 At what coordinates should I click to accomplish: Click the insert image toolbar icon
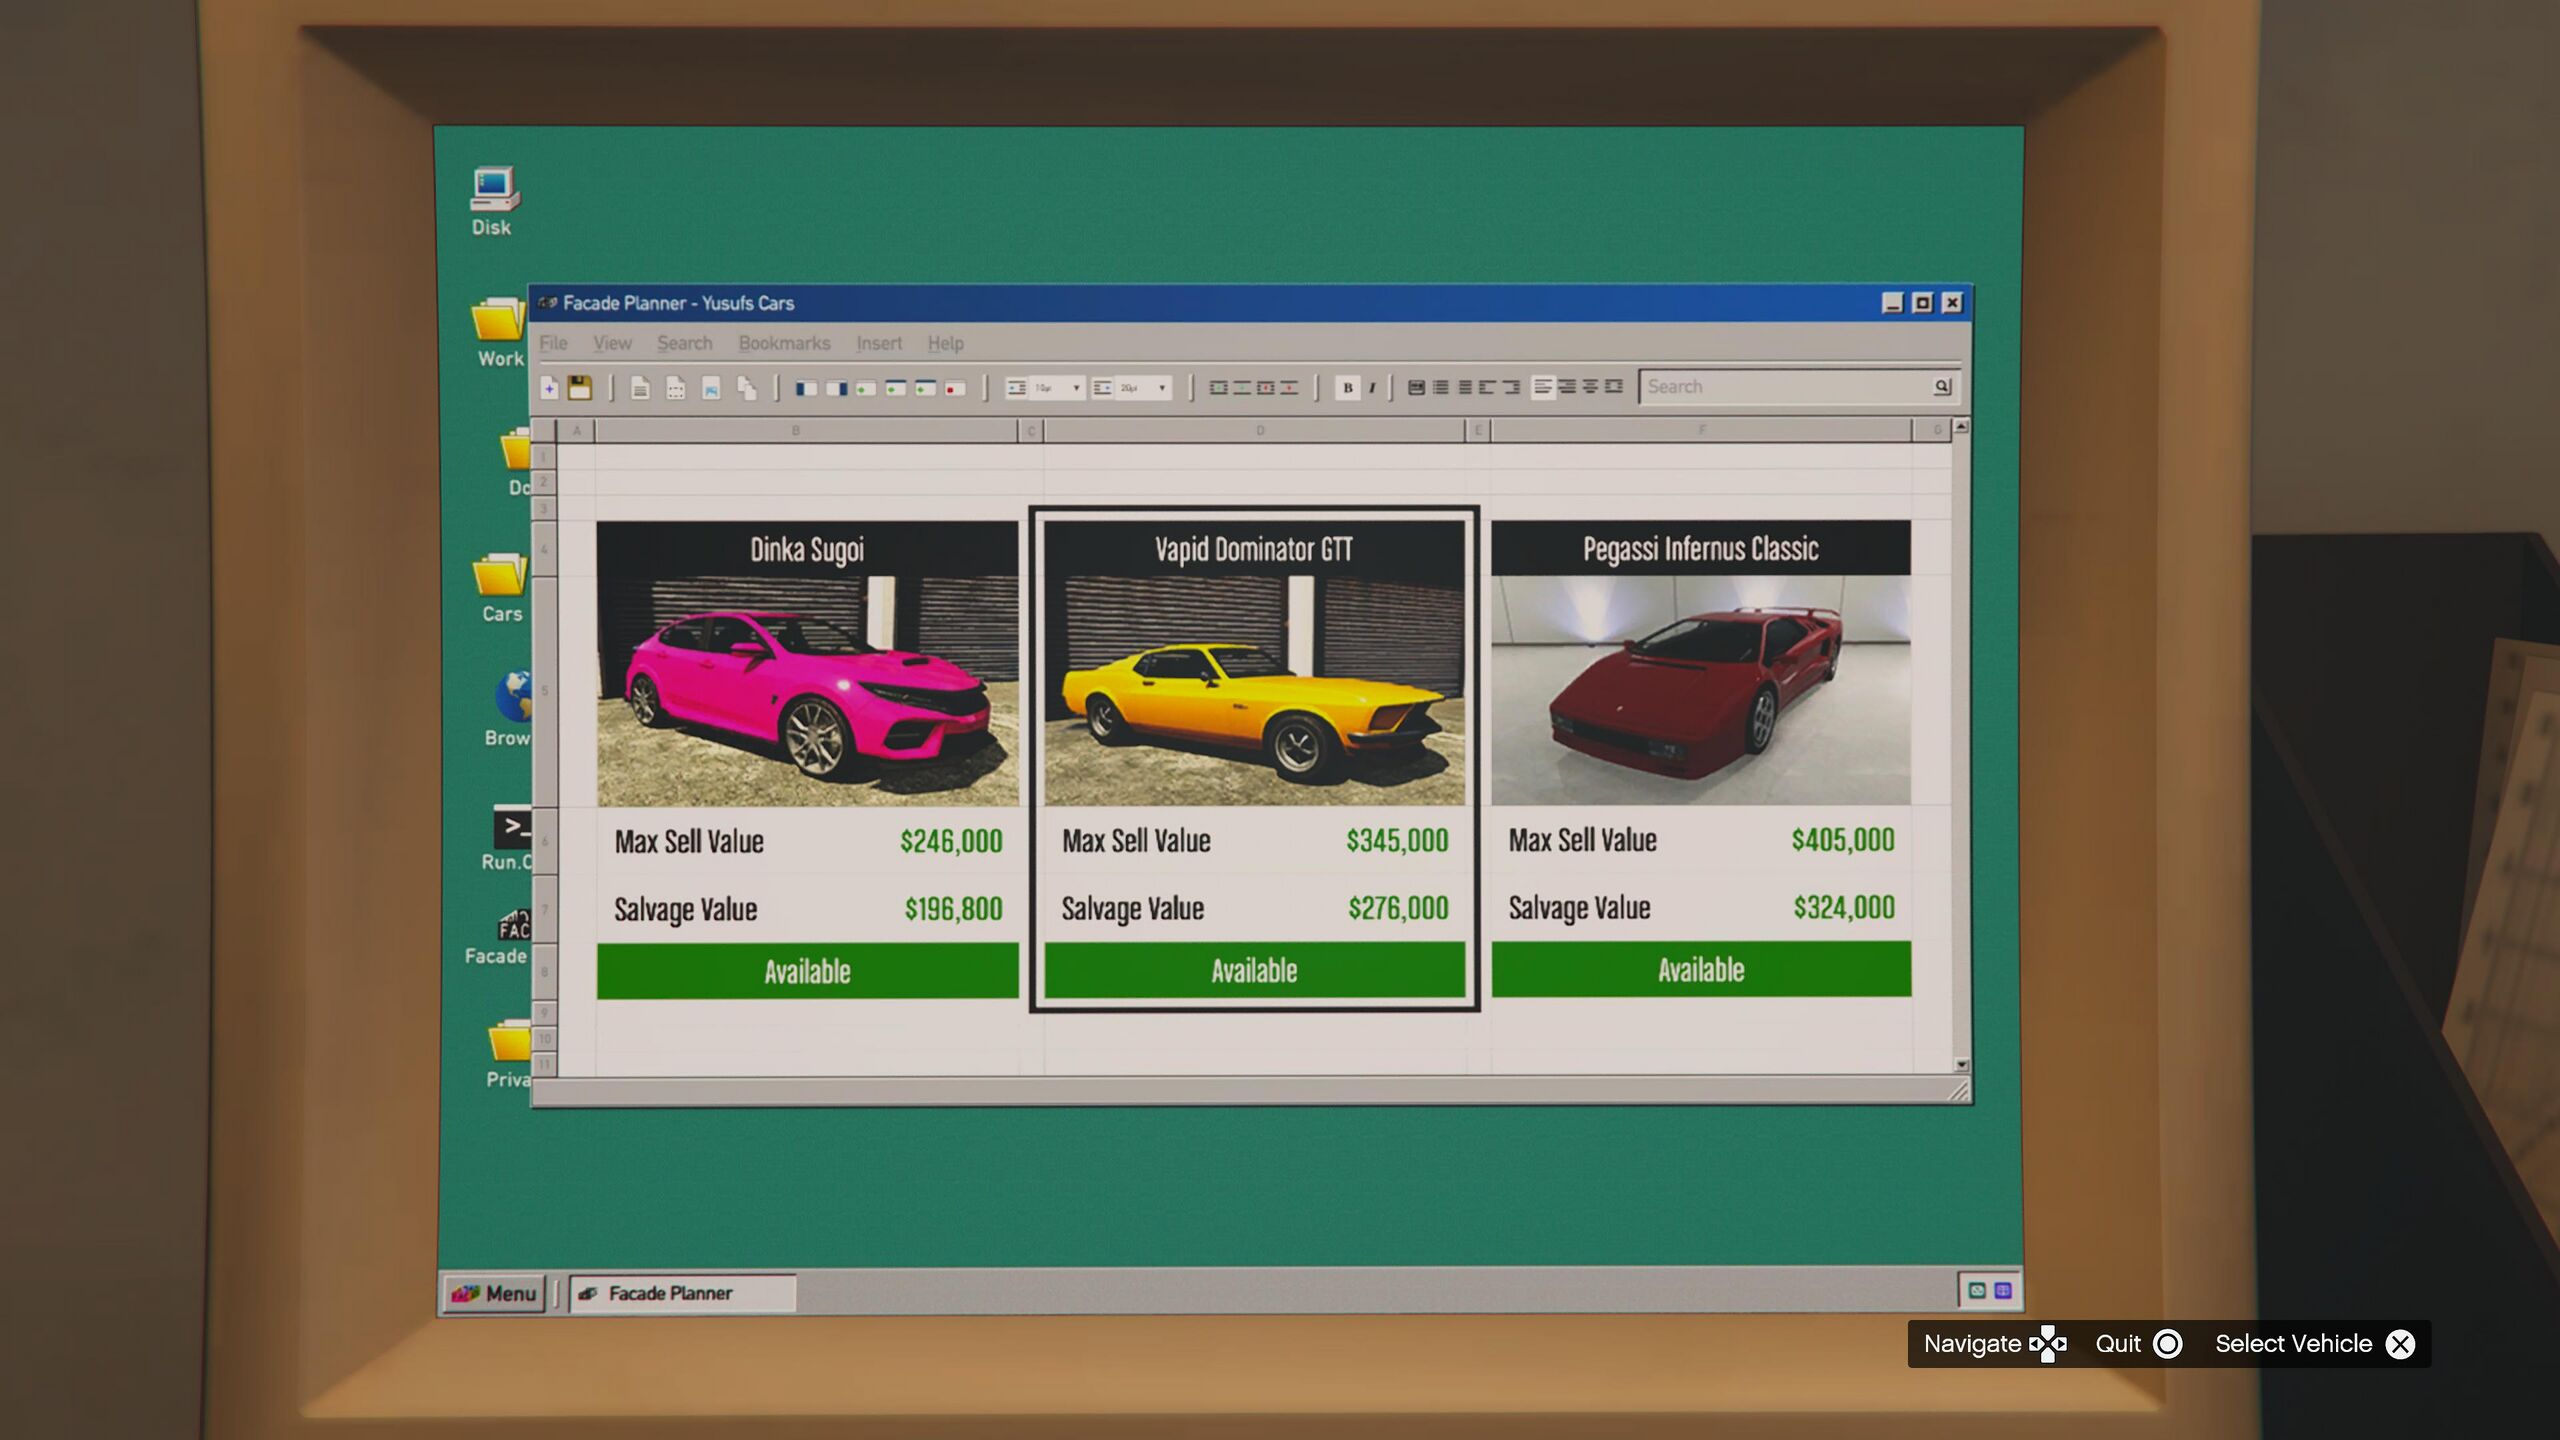711,388
